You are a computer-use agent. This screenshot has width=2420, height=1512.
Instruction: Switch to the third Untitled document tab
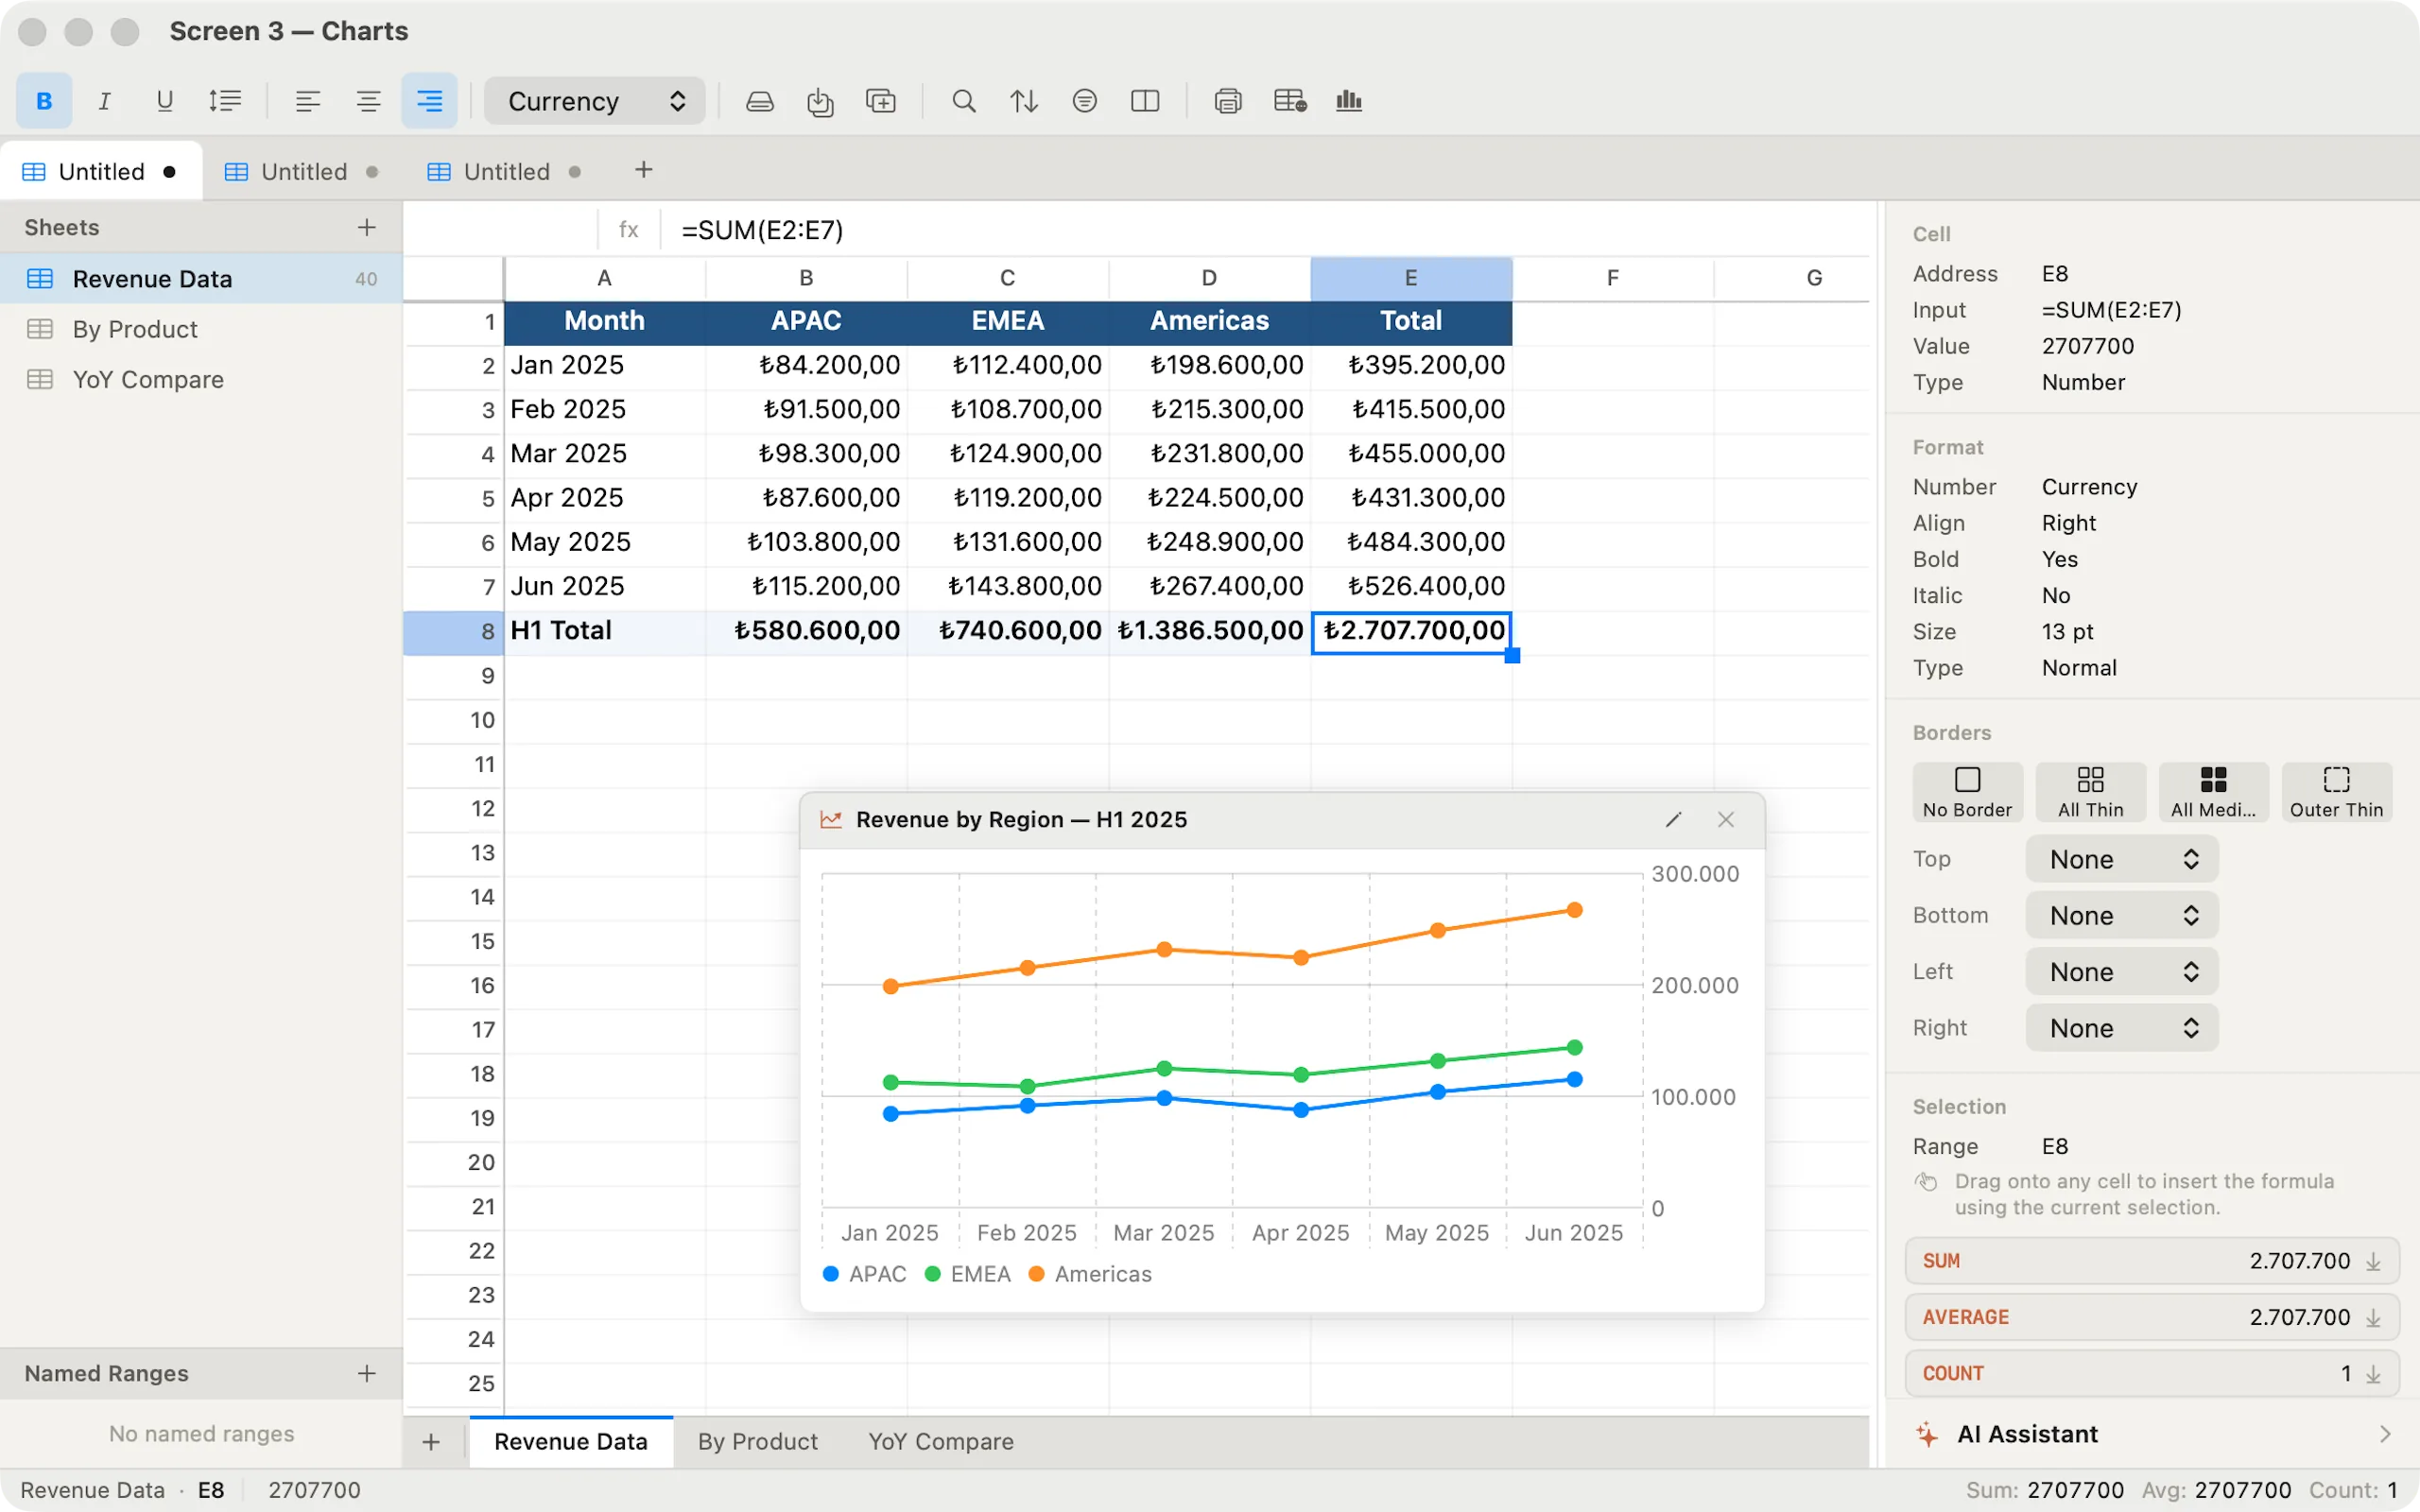click(x=506, y=171)
